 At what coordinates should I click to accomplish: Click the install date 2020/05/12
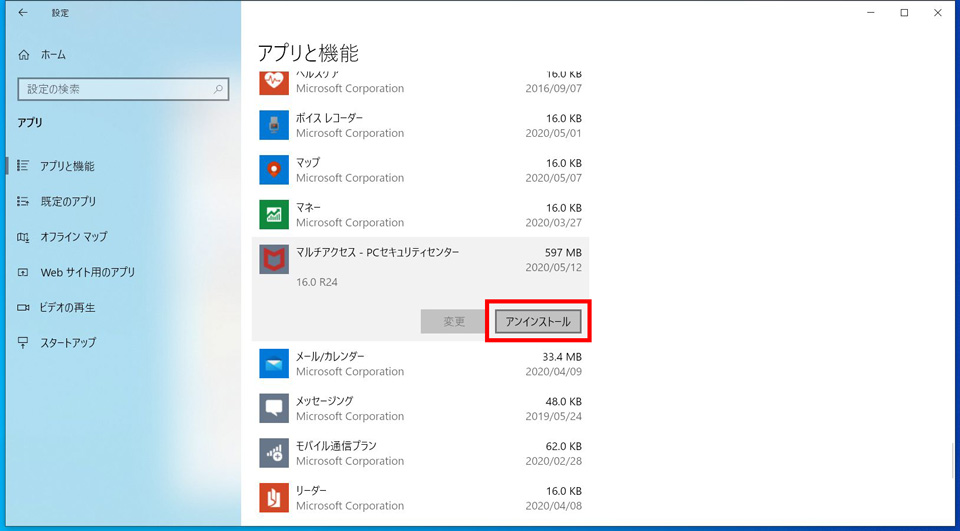(x=553, y=268)
